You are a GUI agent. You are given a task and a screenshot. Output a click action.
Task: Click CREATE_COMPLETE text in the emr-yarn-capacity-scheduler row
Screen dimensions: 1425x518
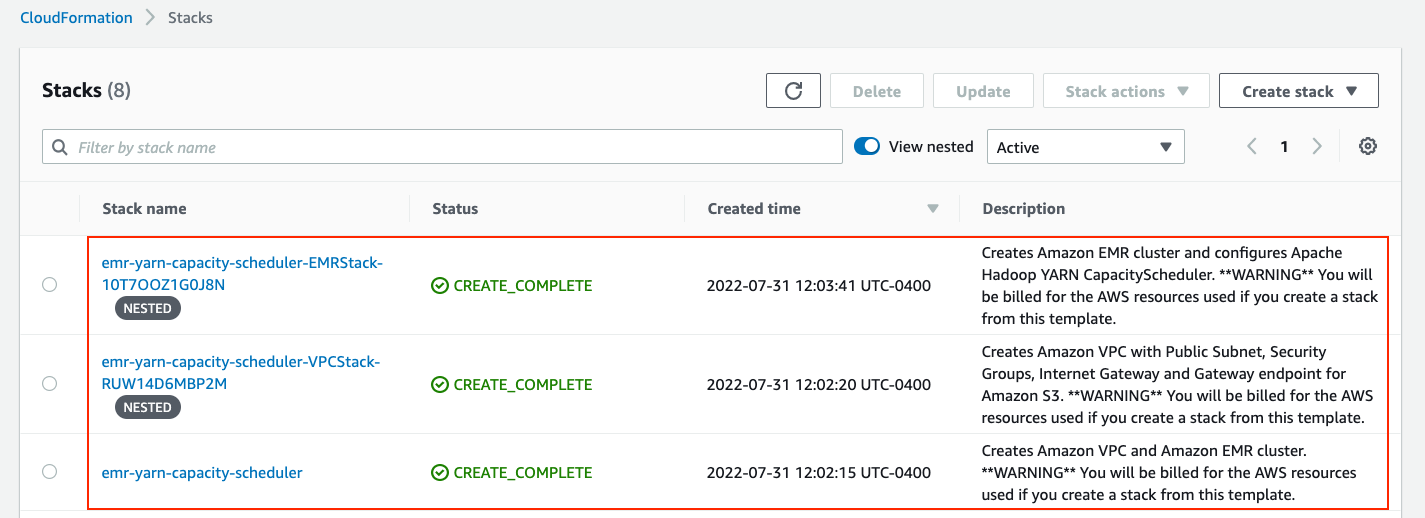pyautogui.click(x=523, y=473)
